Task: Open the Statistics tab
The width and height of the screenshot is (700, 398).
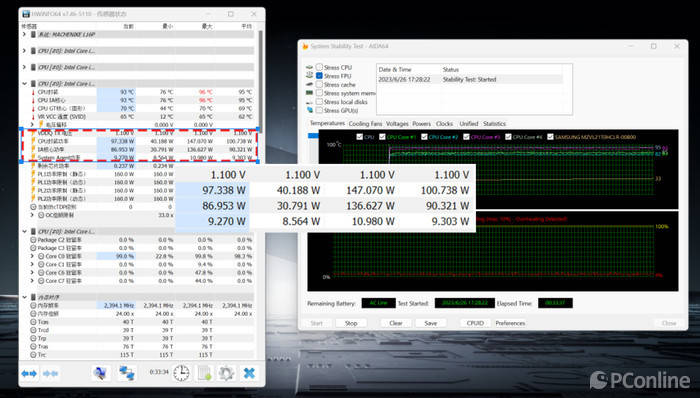Action: click(494, 124)
